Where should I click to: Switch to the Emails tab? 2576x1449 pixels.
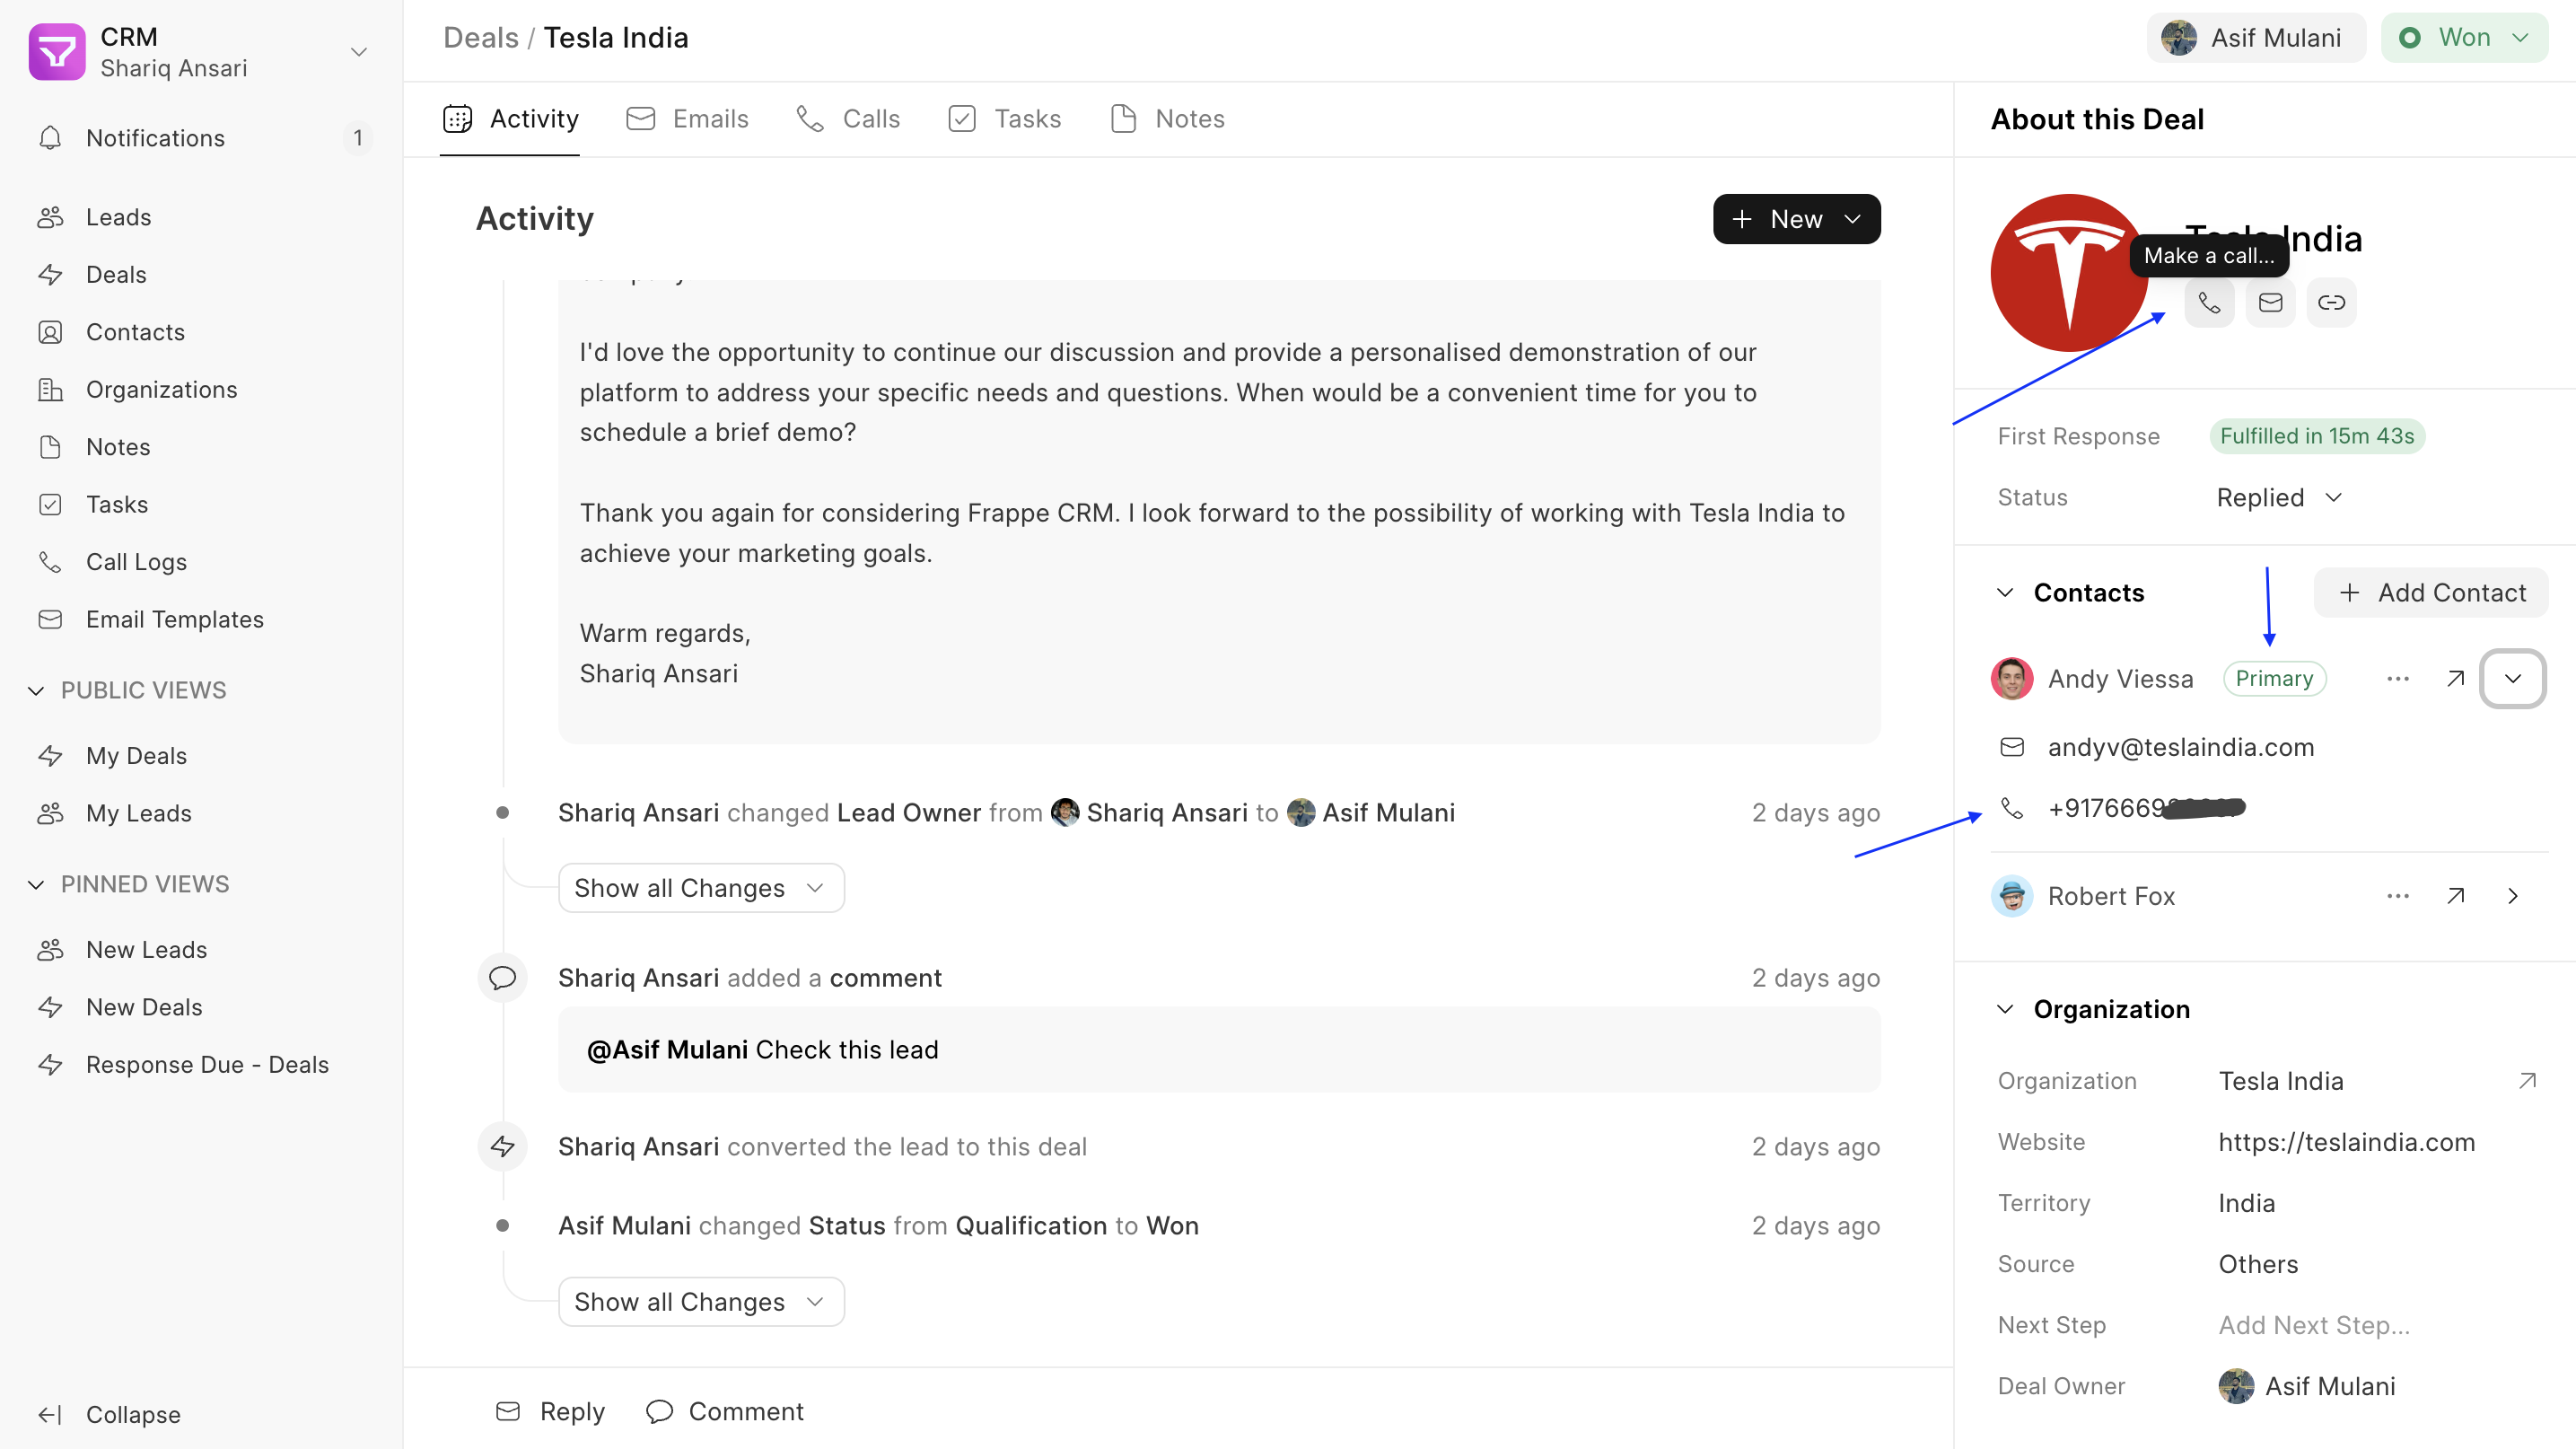pos(687,119)
